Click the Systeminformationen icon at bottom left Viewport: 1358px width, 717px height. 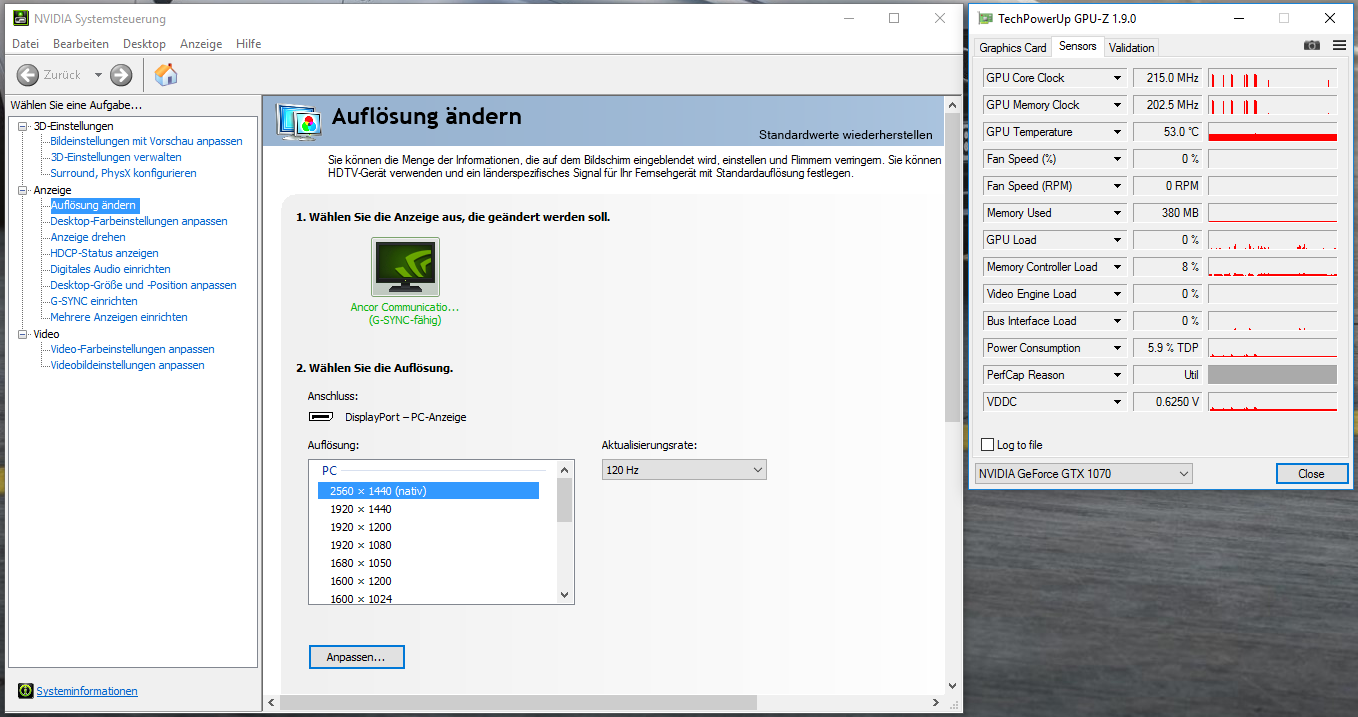click(x=26, y=691)
